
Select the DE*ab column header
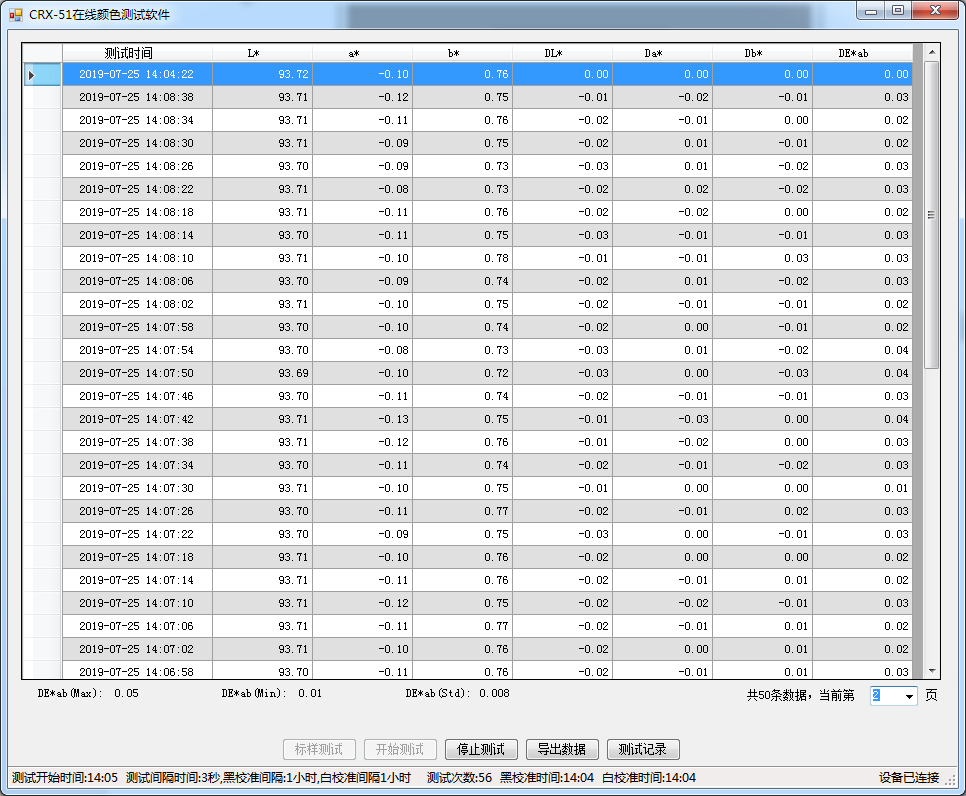tap(862, 53)
